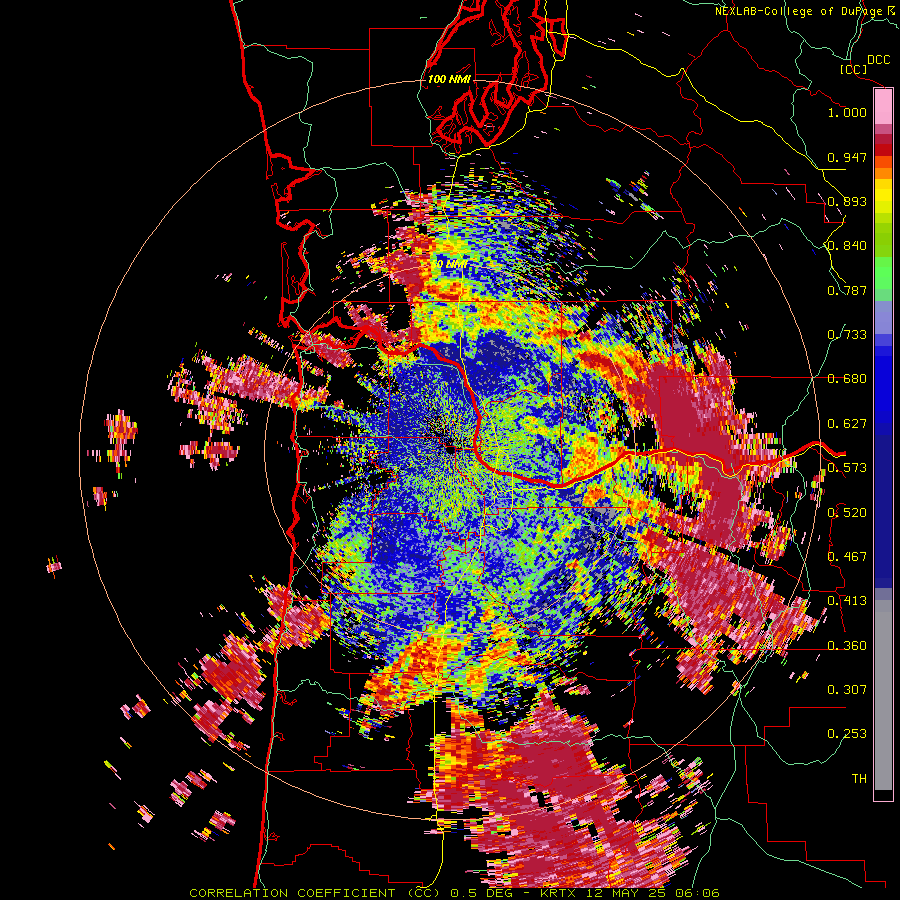Click the 0.787 scale value

847,290
